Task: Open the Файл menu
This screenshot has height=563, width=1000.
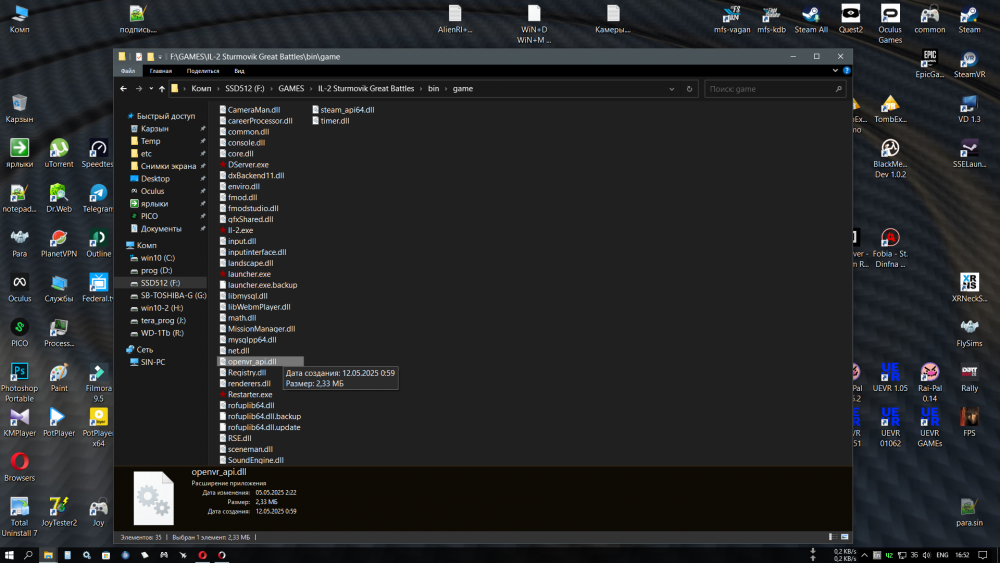Action: 128,71
